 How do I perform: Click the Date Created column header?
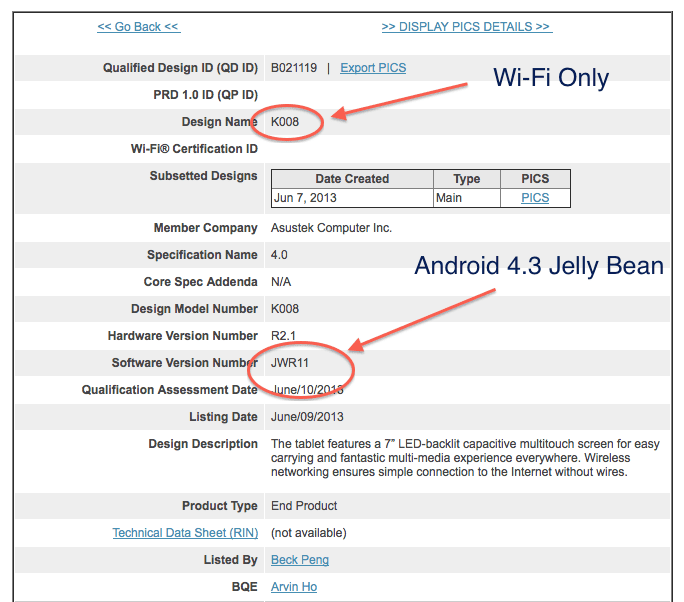point(352,179)
